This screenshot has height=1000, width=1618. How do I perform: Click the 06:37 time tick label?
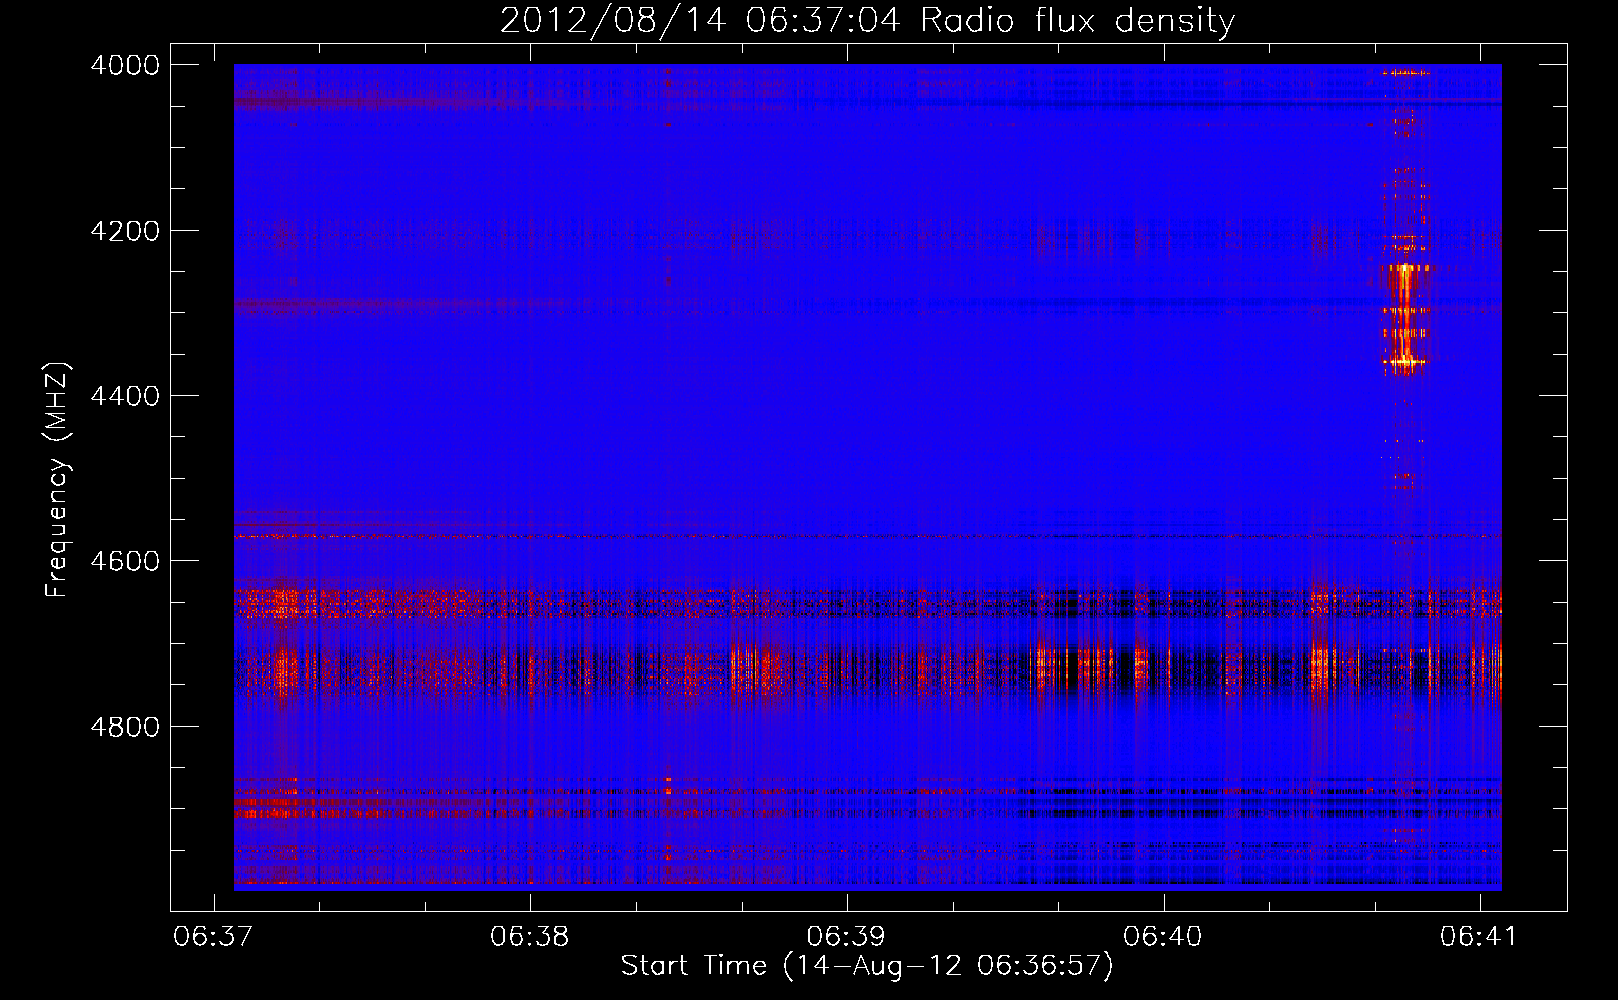click(213, 936)
